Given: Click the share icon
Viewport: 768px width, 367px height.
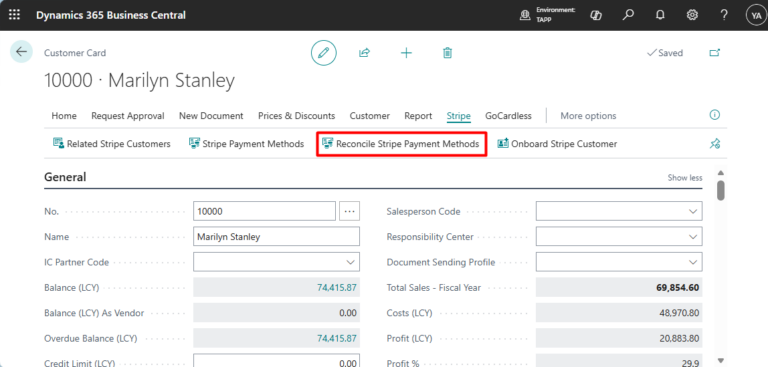Looking at the screenshot, I should coord(364,53).
